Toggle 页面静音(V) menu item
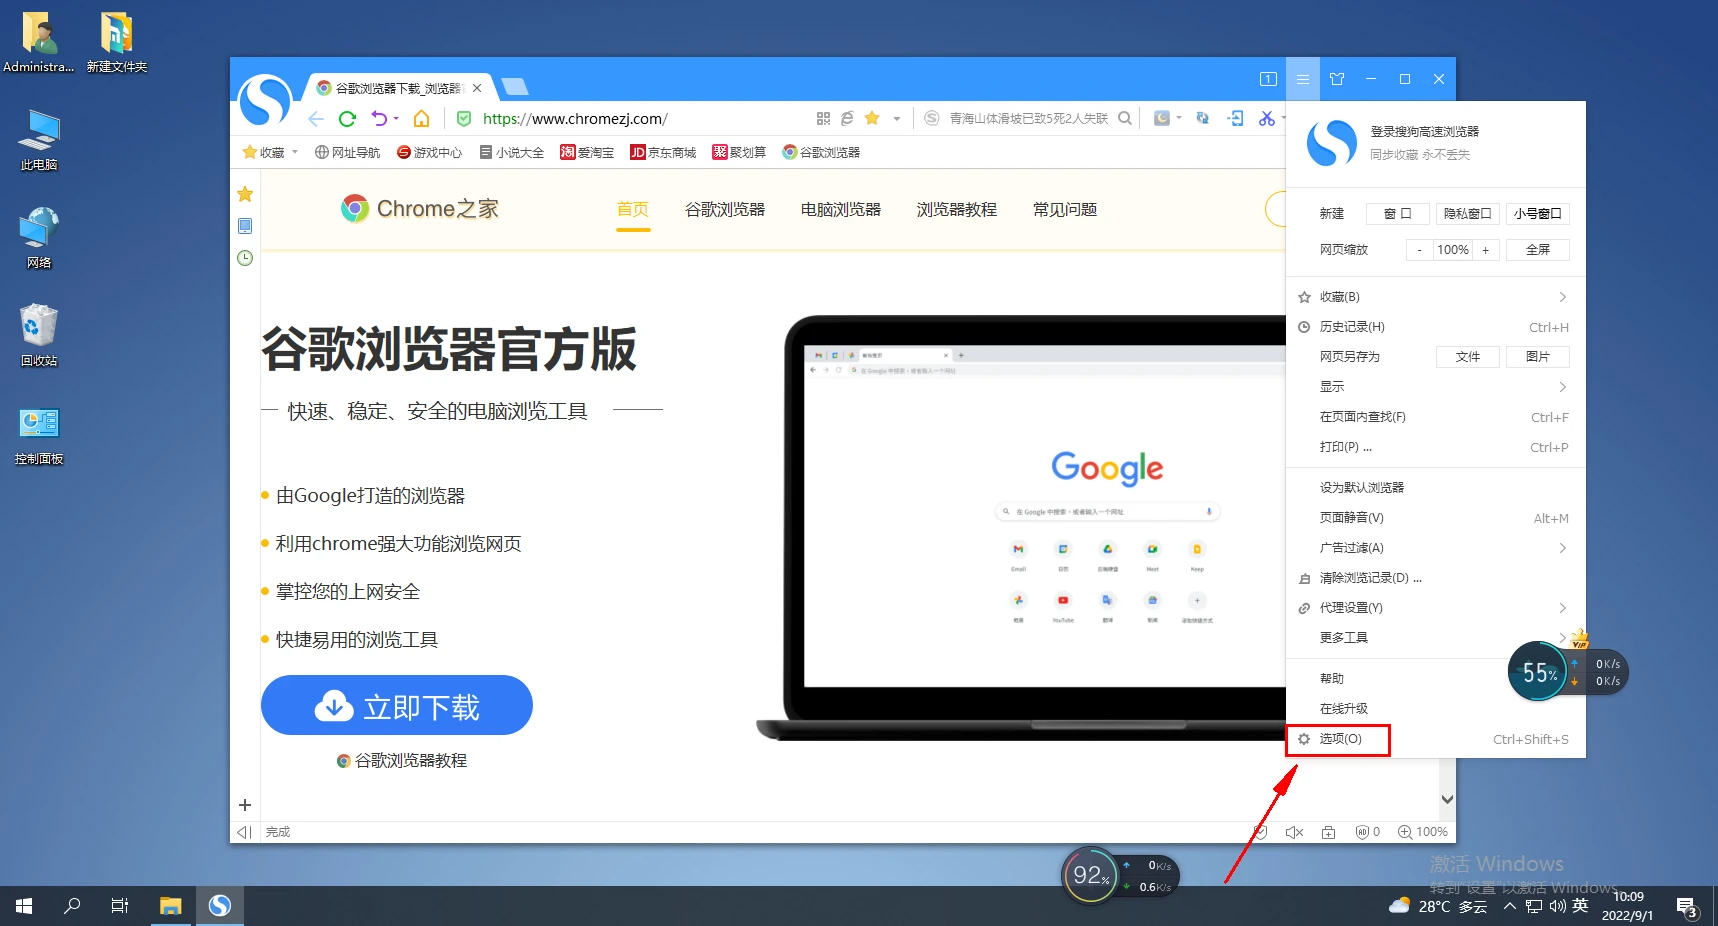 coord(1435,517)
